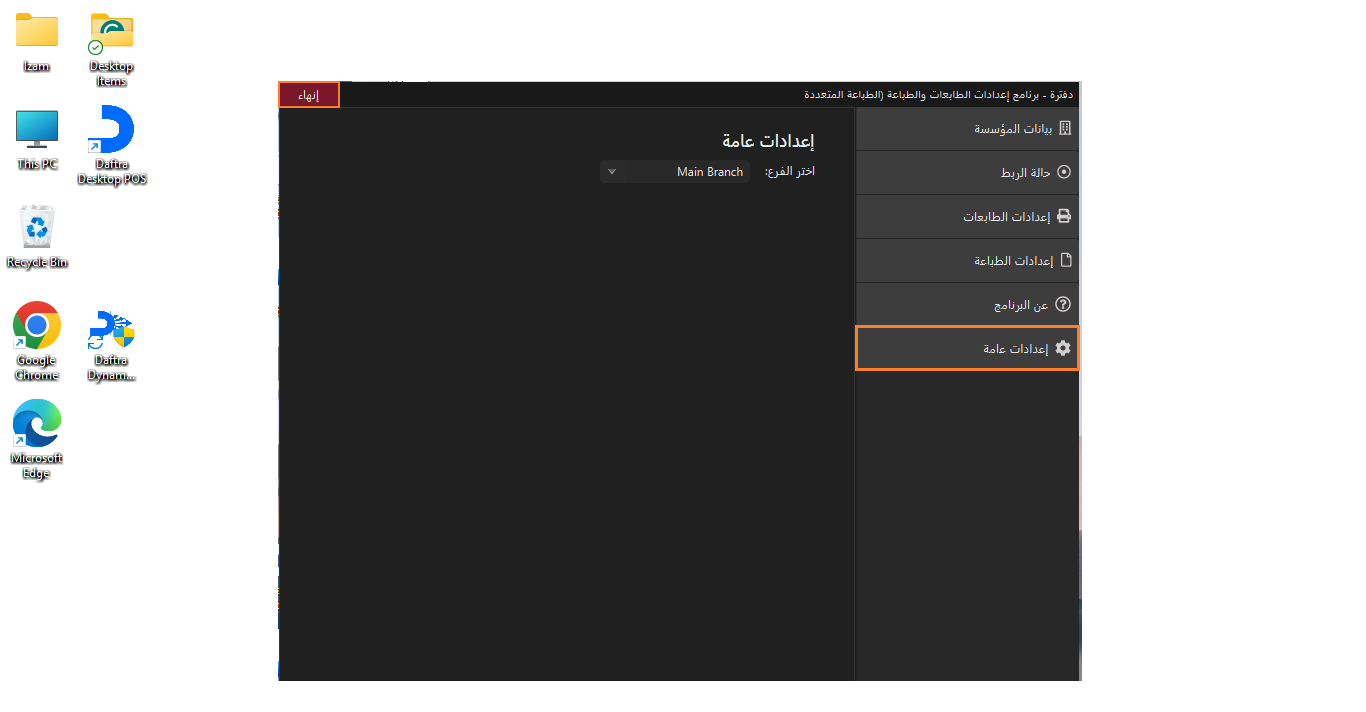Open the Izam folder on desktop
Viewport: 1366px width, 712px height.
(x=37, y=42)
